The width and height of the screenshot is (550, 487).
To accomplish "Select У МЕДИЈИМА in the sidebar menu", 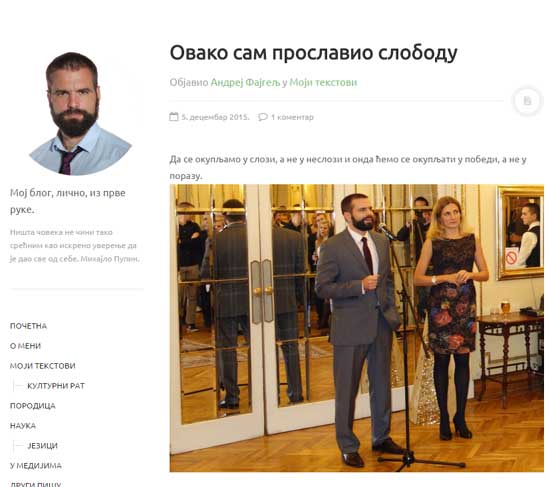I will click(36, 466).
